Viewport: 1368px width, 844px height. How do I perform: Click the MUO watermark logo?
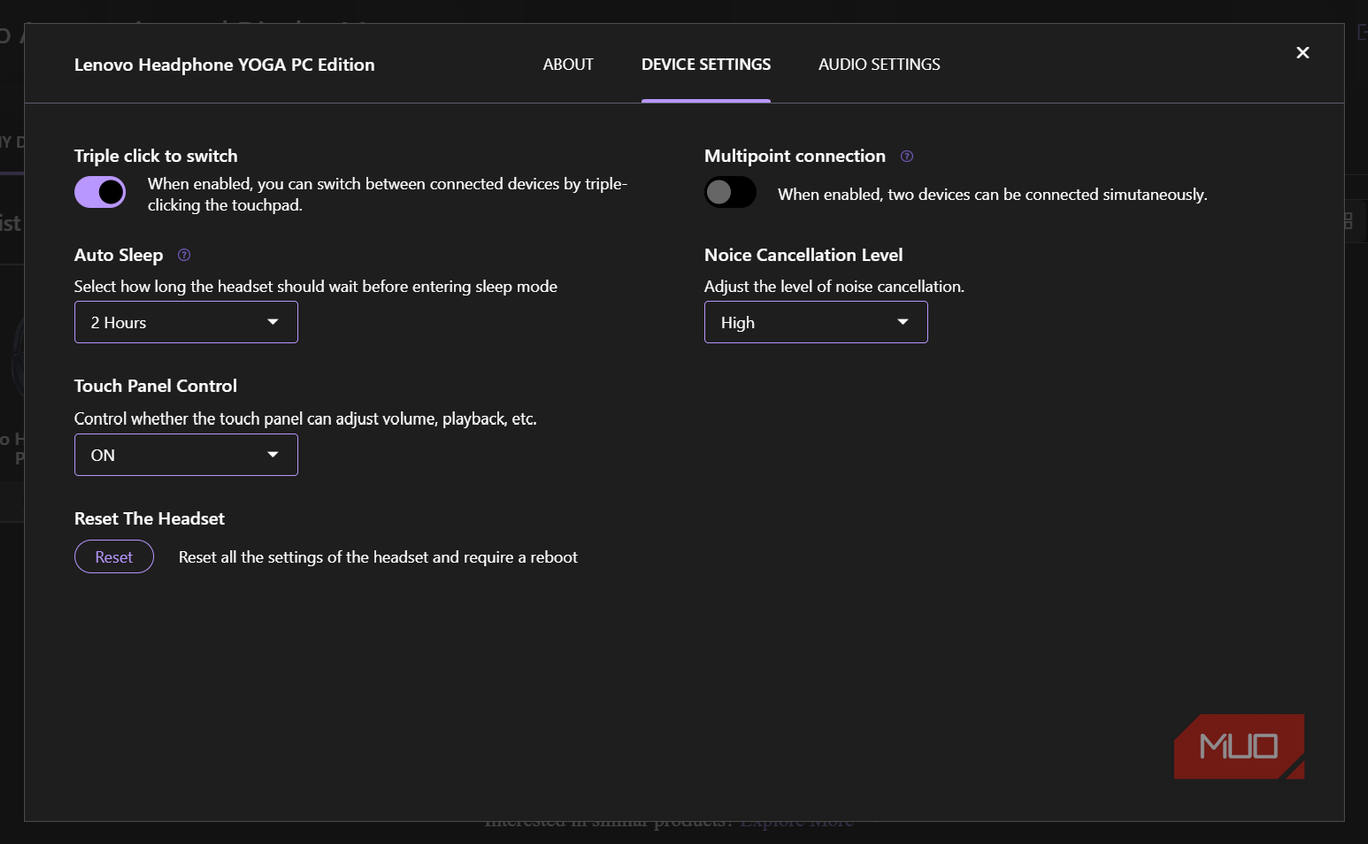pyautogui.click(x=1239, y=746)
